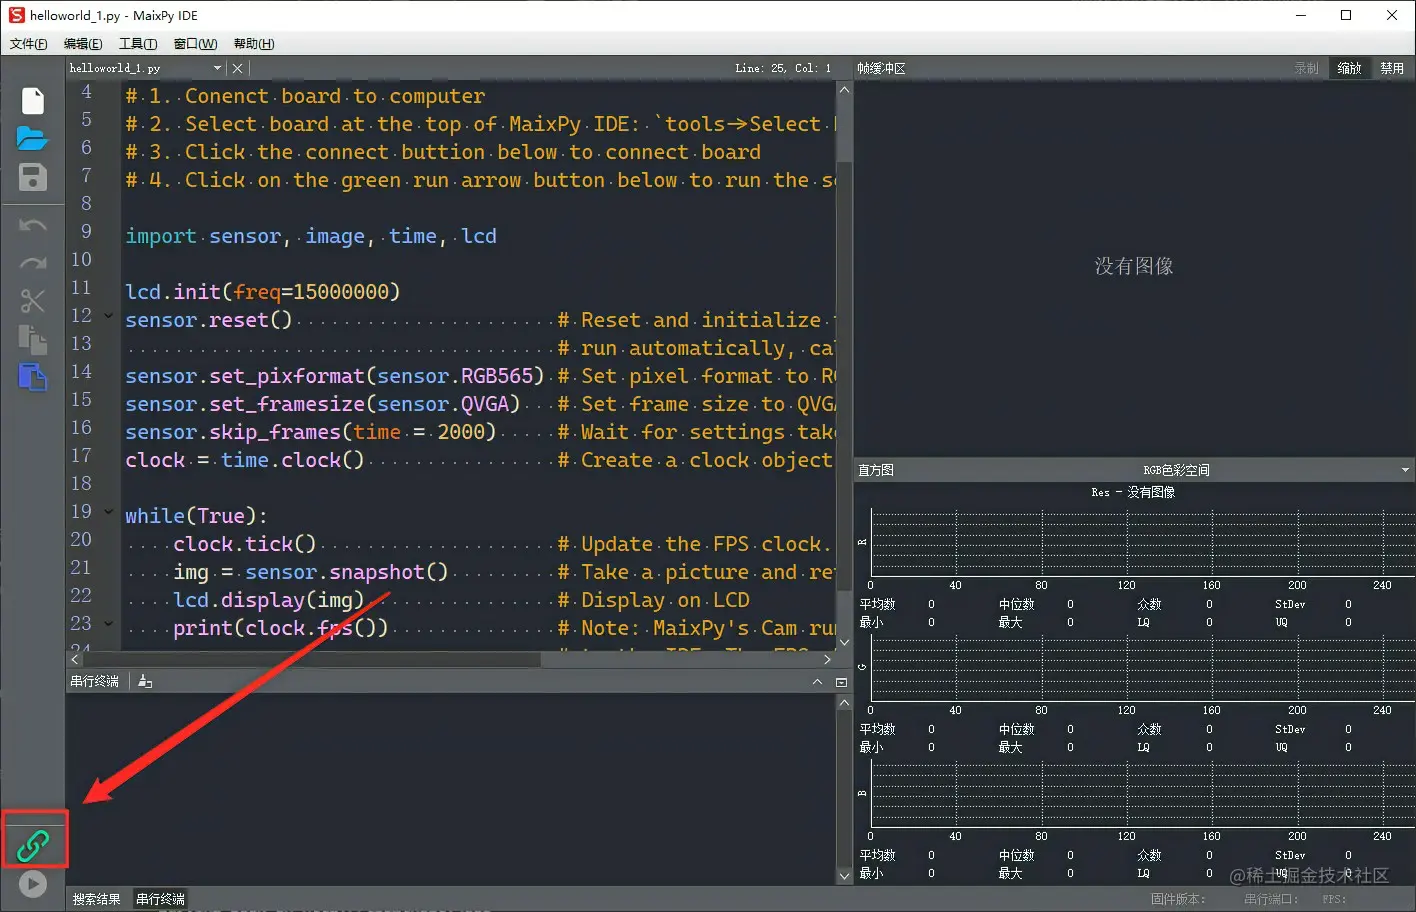The height and width of the screenshot is (912, 1416).
Task: Minimize the MaixPy IDE window
Action: pos(1301,15)
